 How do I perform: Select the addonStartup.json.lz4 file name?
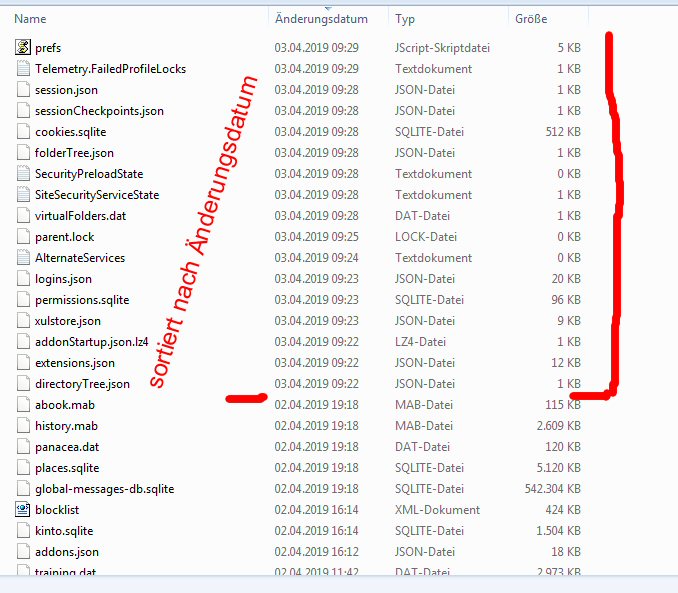point(91,342)
